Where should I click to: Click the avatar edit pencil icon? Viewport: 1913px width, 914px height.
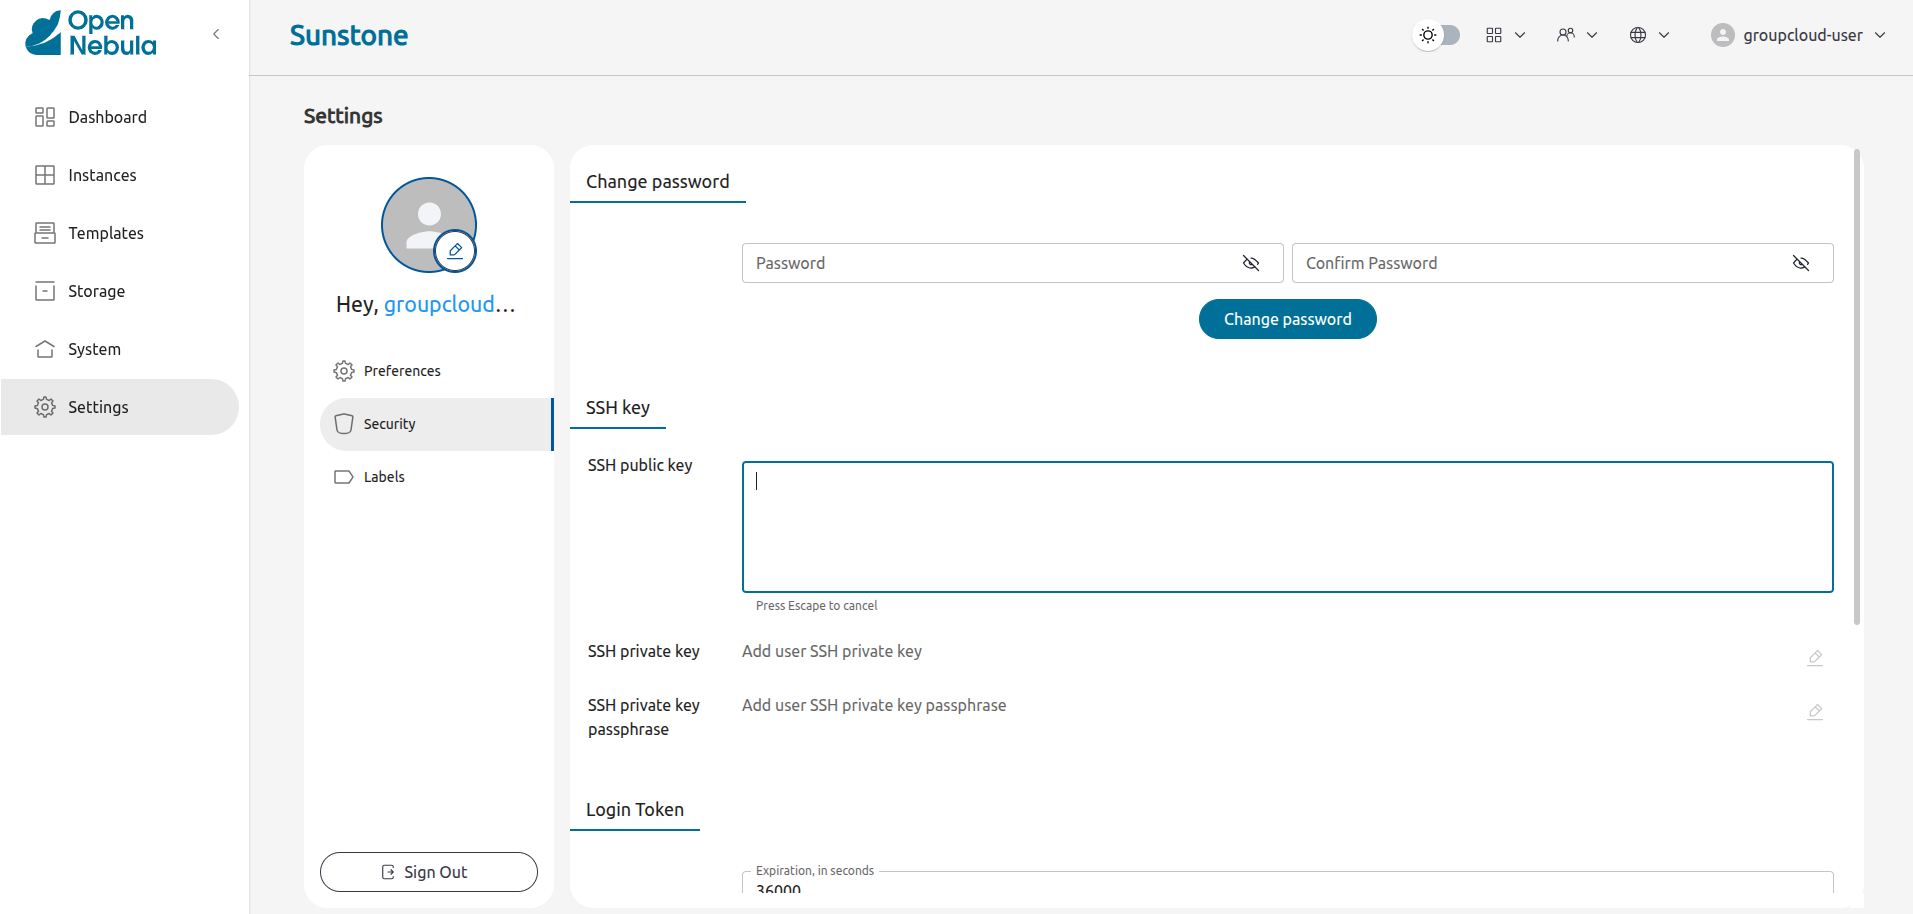(x=455, y=250)
